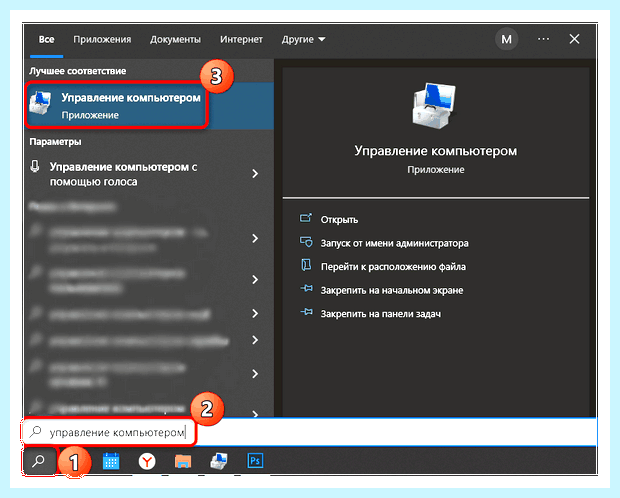Launch Photoshop from the taskbar
Image resolution: width=620 pixels, height=498 pixels.
pyautogui.click(x=255, y=461)
